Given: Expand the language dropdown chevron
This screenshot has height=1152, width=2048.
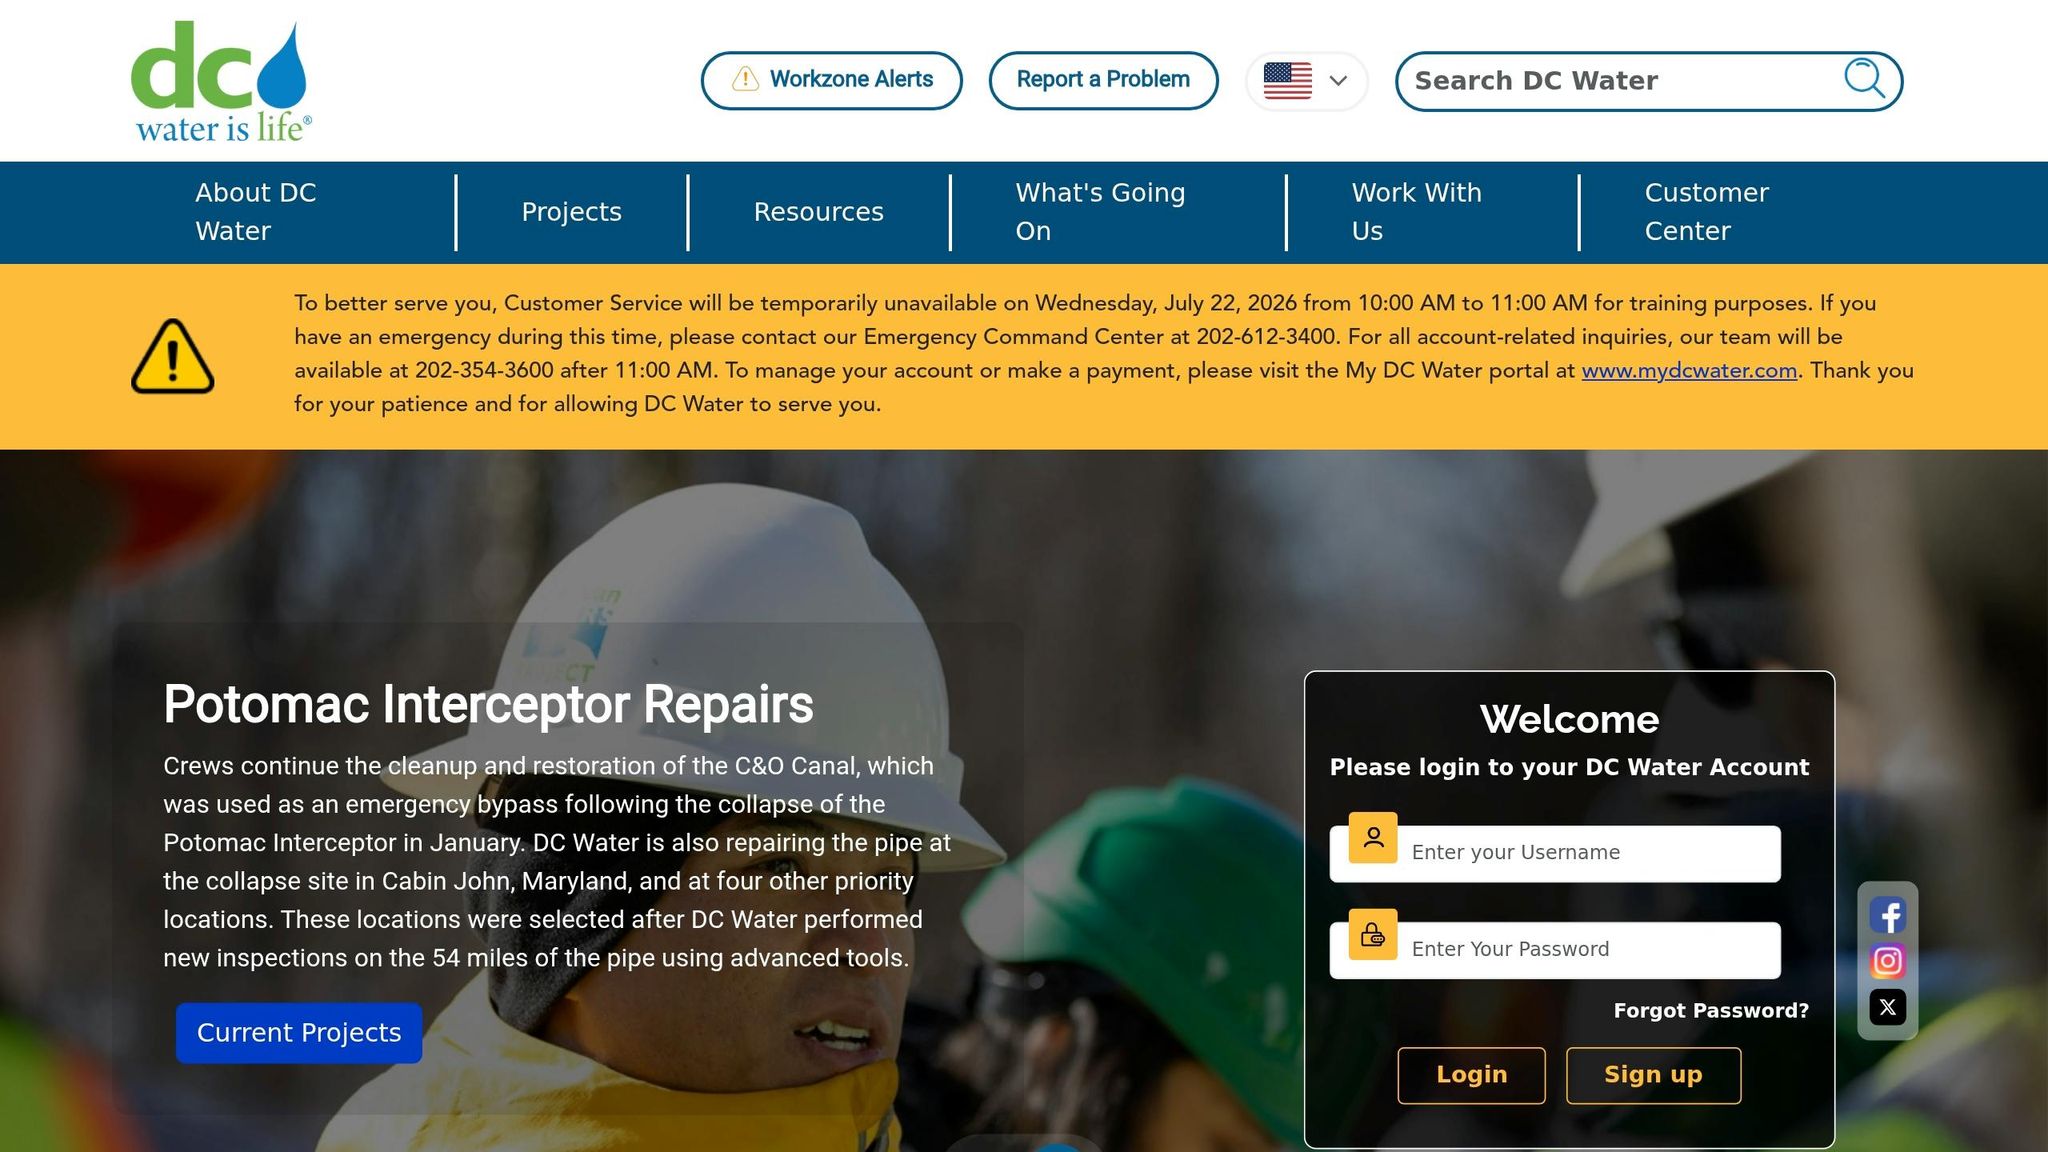Looking at the screenshot, I should pos(1338,81).
